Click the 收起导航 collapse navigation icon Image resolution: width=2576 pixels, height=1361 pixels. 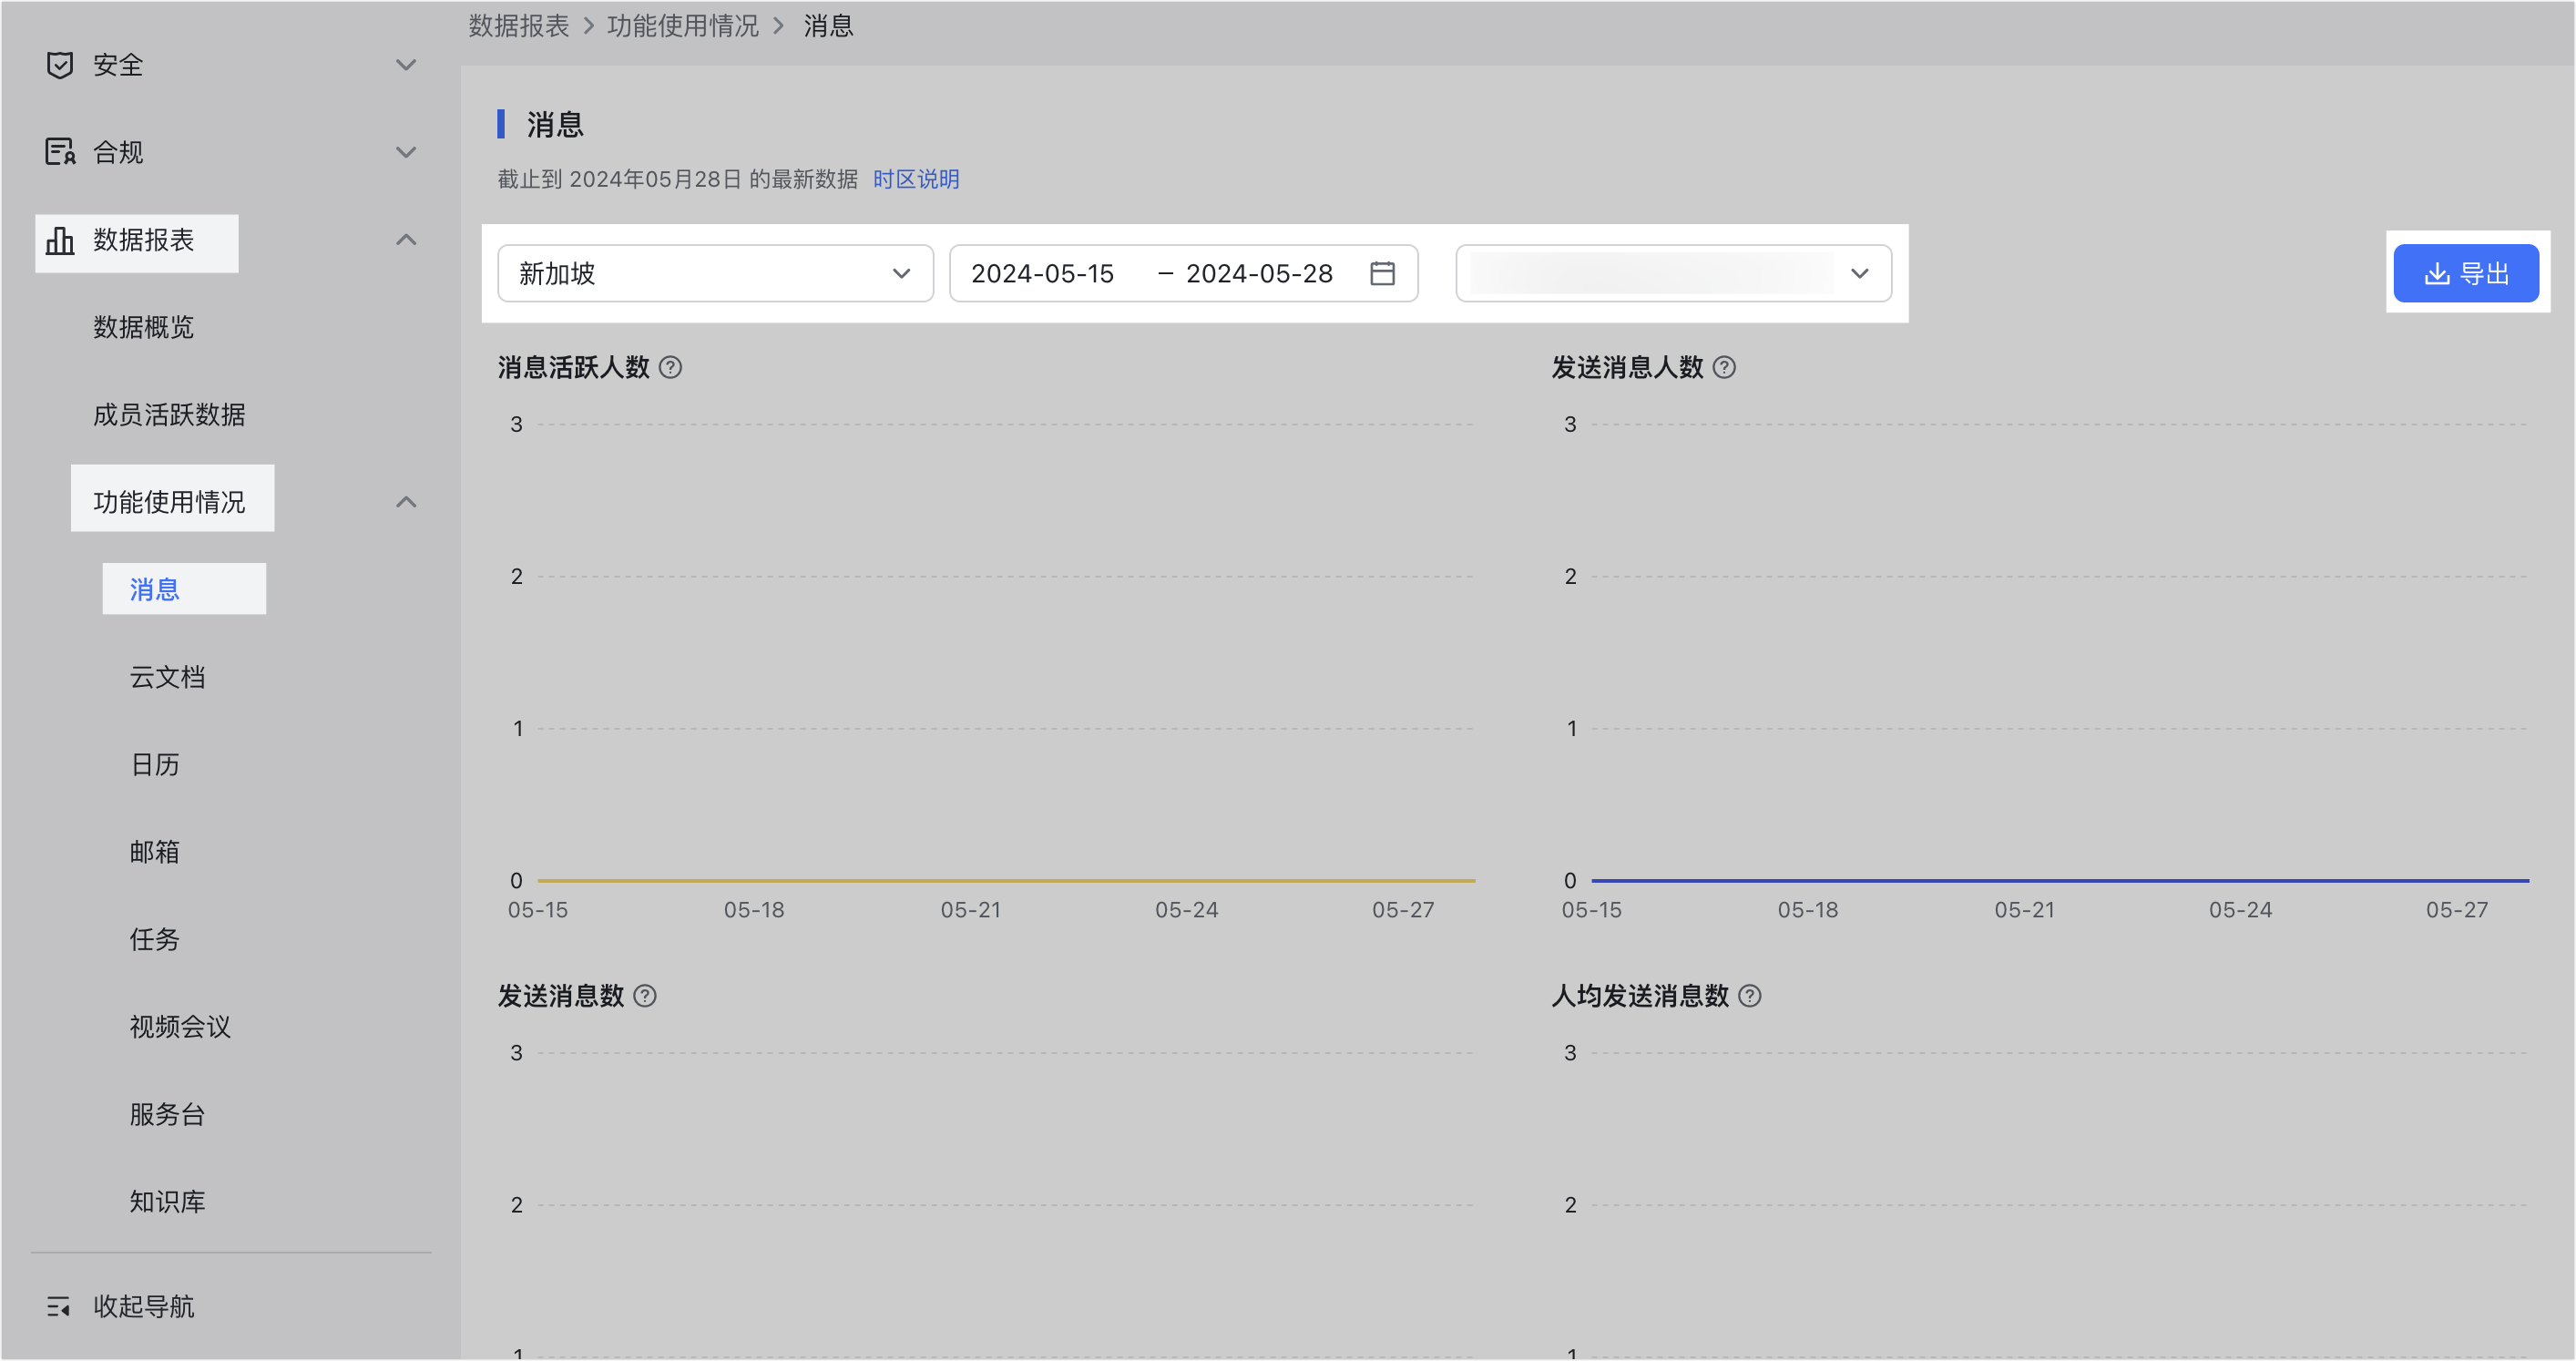click(x=58, y=1306)
